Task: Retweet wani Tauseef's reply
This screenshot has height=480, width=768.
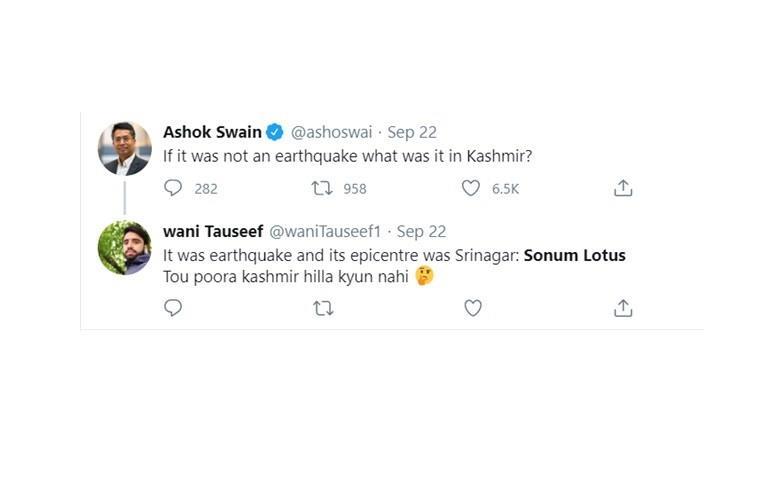Action: pyautogui.click(x=322, y=308)
